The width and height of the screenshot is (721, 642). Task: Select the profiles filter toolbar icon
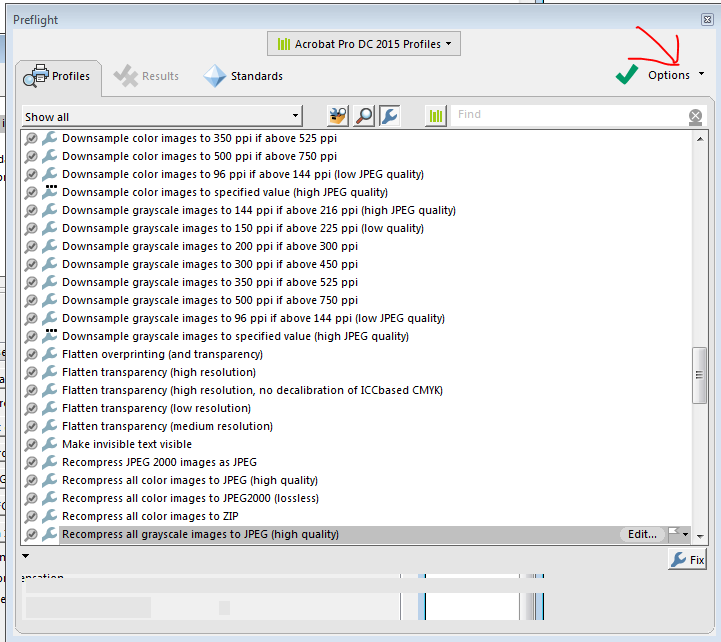pos(338,116)
